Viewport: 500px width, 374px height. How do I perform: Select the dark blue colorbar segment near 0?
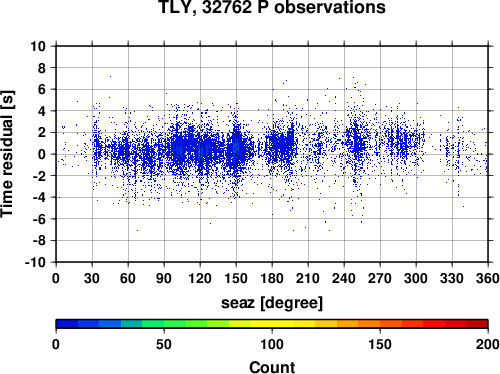point(67,324)
